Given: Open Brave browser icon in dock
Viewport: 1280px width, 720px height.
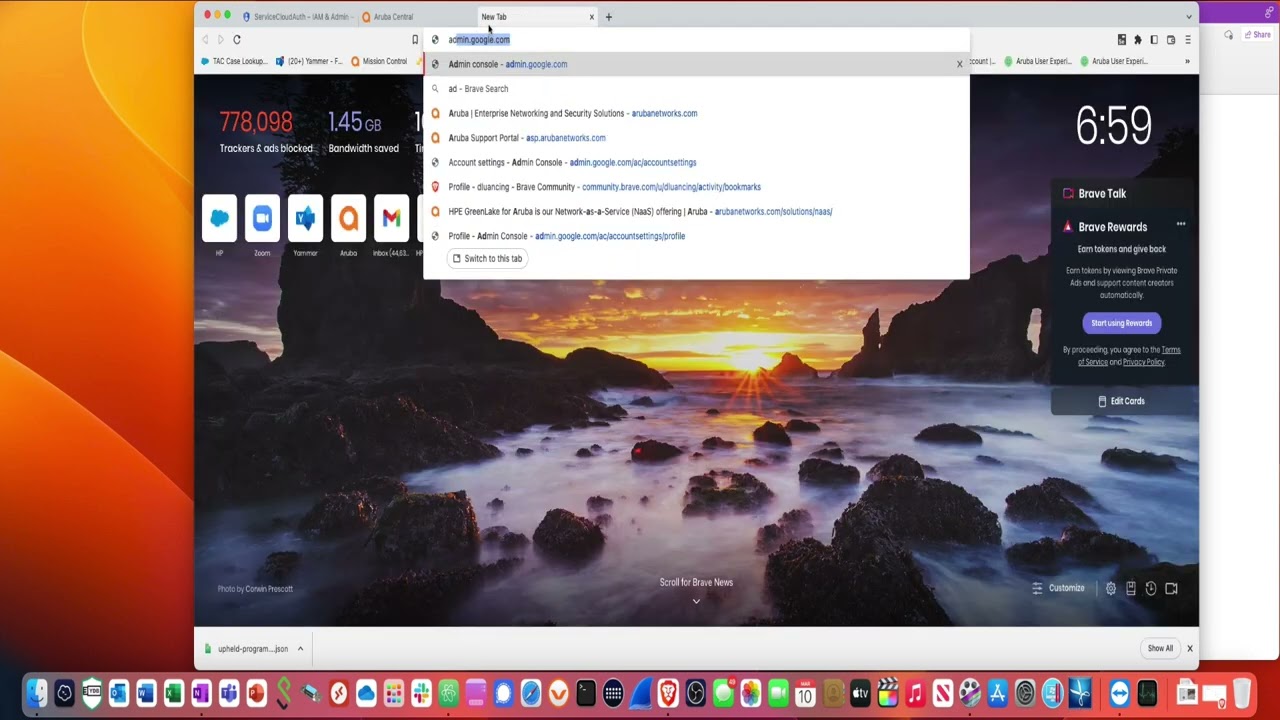Looking at the screenshot, I should click(x=668, y=692).
